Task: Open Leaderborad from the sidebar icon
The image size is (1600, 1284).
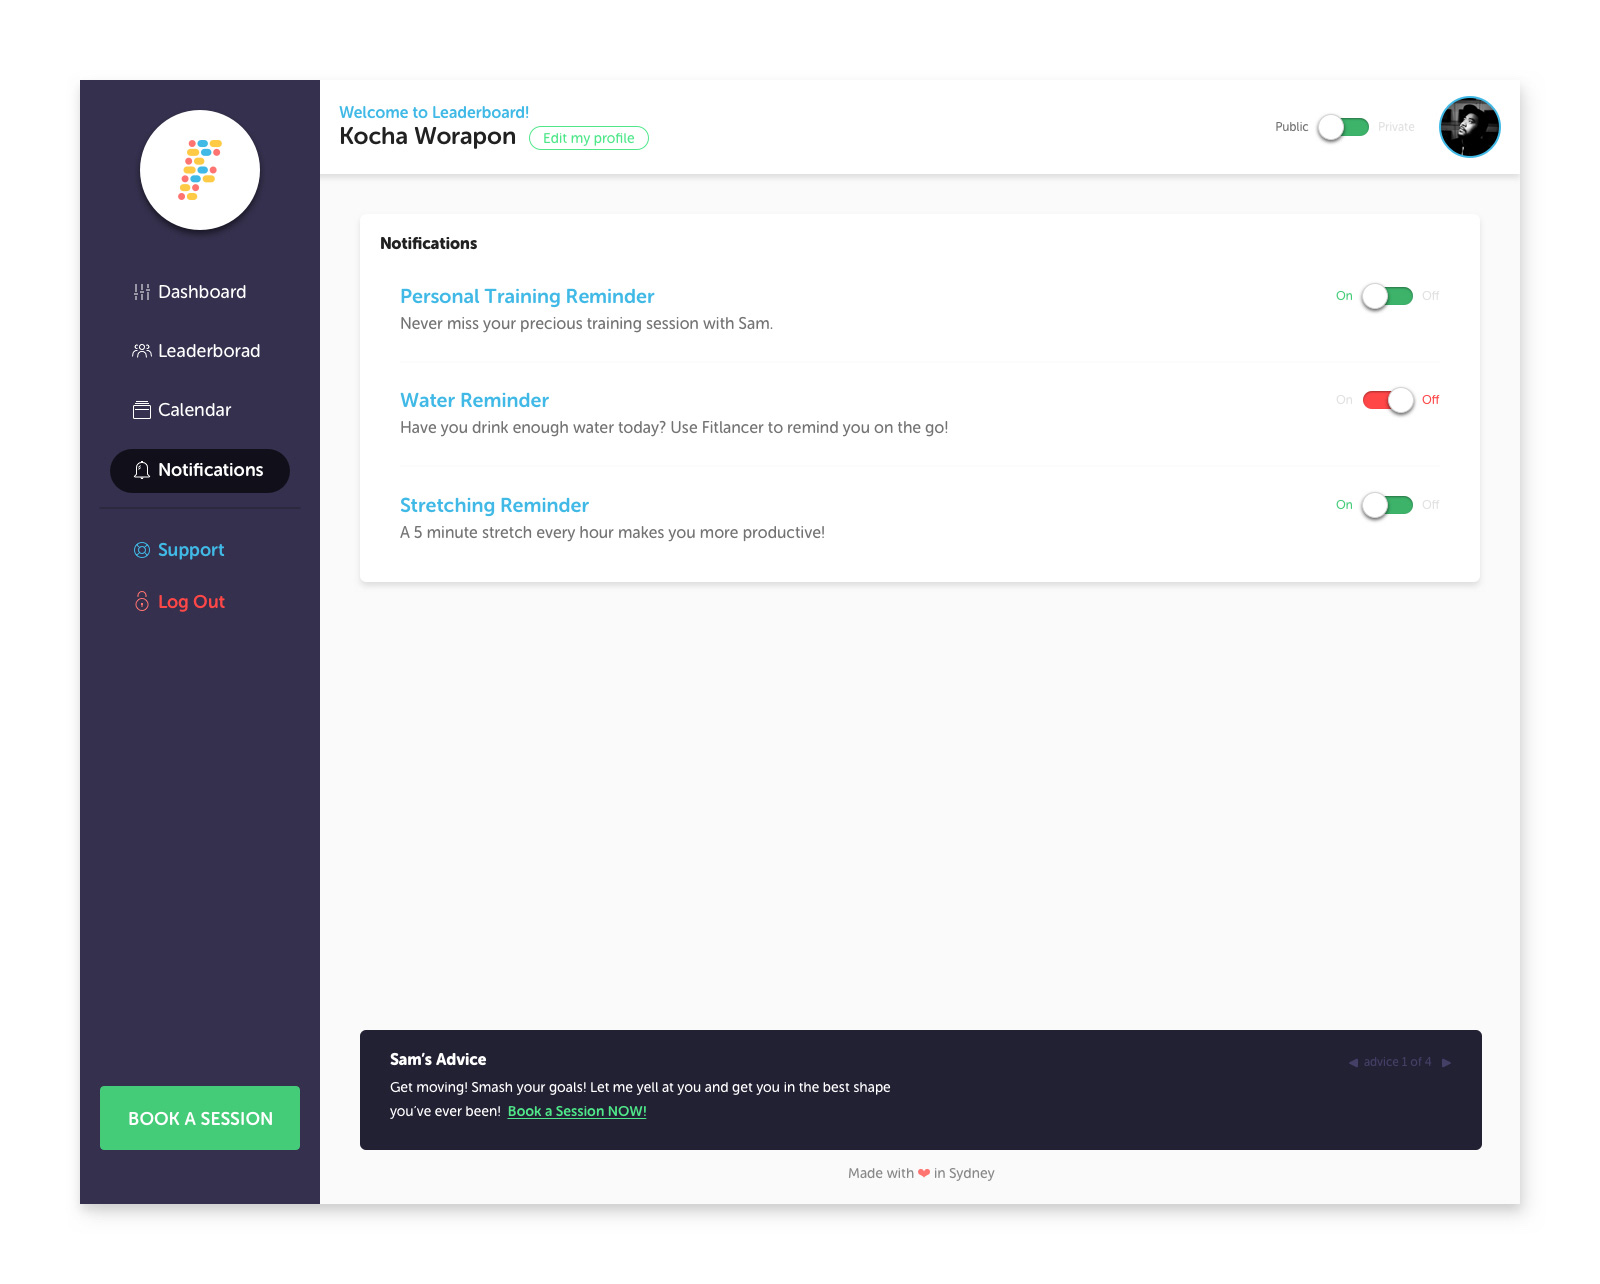Action: (x=140, y=350)
